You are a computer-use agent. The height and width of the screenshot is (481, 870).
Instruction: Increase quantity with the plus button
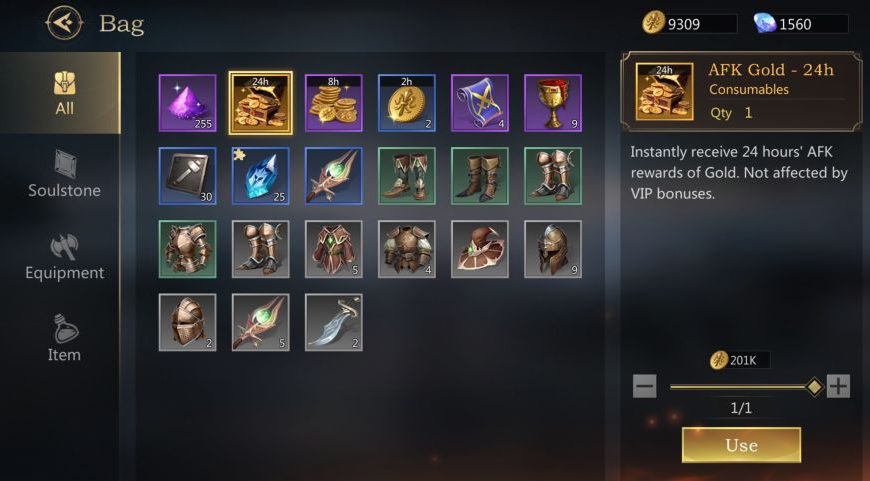838,386
